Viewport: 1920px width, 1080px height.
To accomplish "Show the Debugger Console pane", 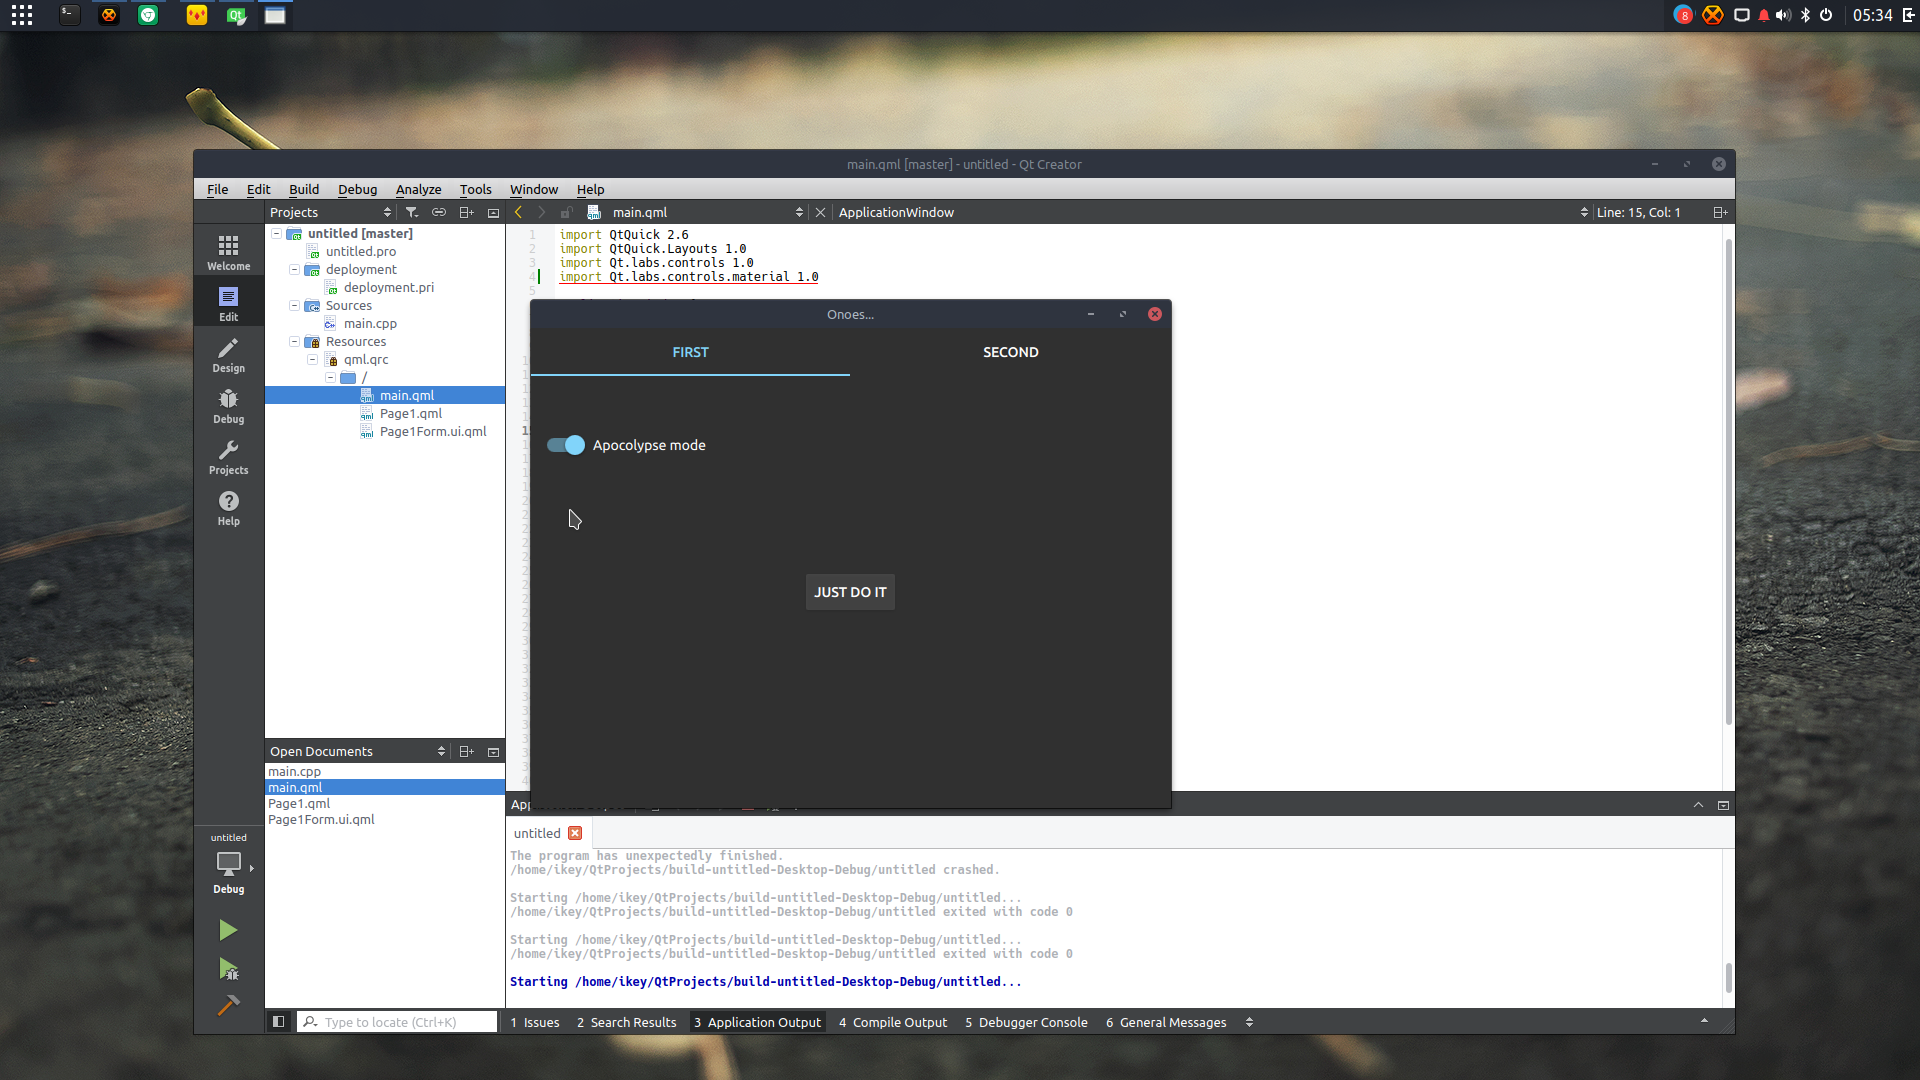I will (1026, 1022).
